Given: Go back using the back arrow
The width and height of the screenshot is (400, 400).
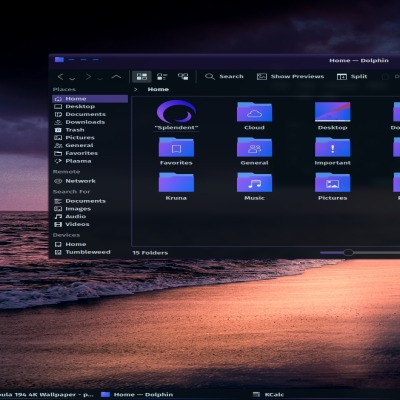Looking at the screenshot, I should [x=60, y=77].
